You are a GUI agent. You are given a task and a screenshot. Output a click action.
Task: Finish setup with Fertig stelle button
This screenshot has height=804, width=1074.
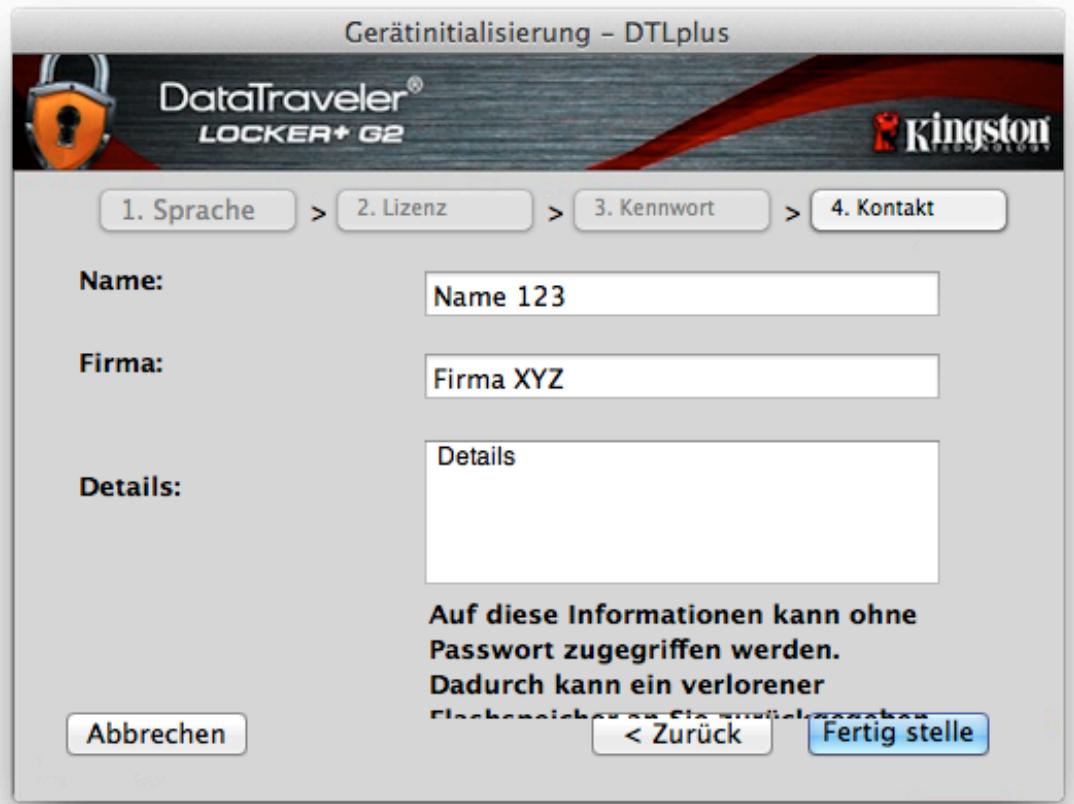tap(898, 733)
